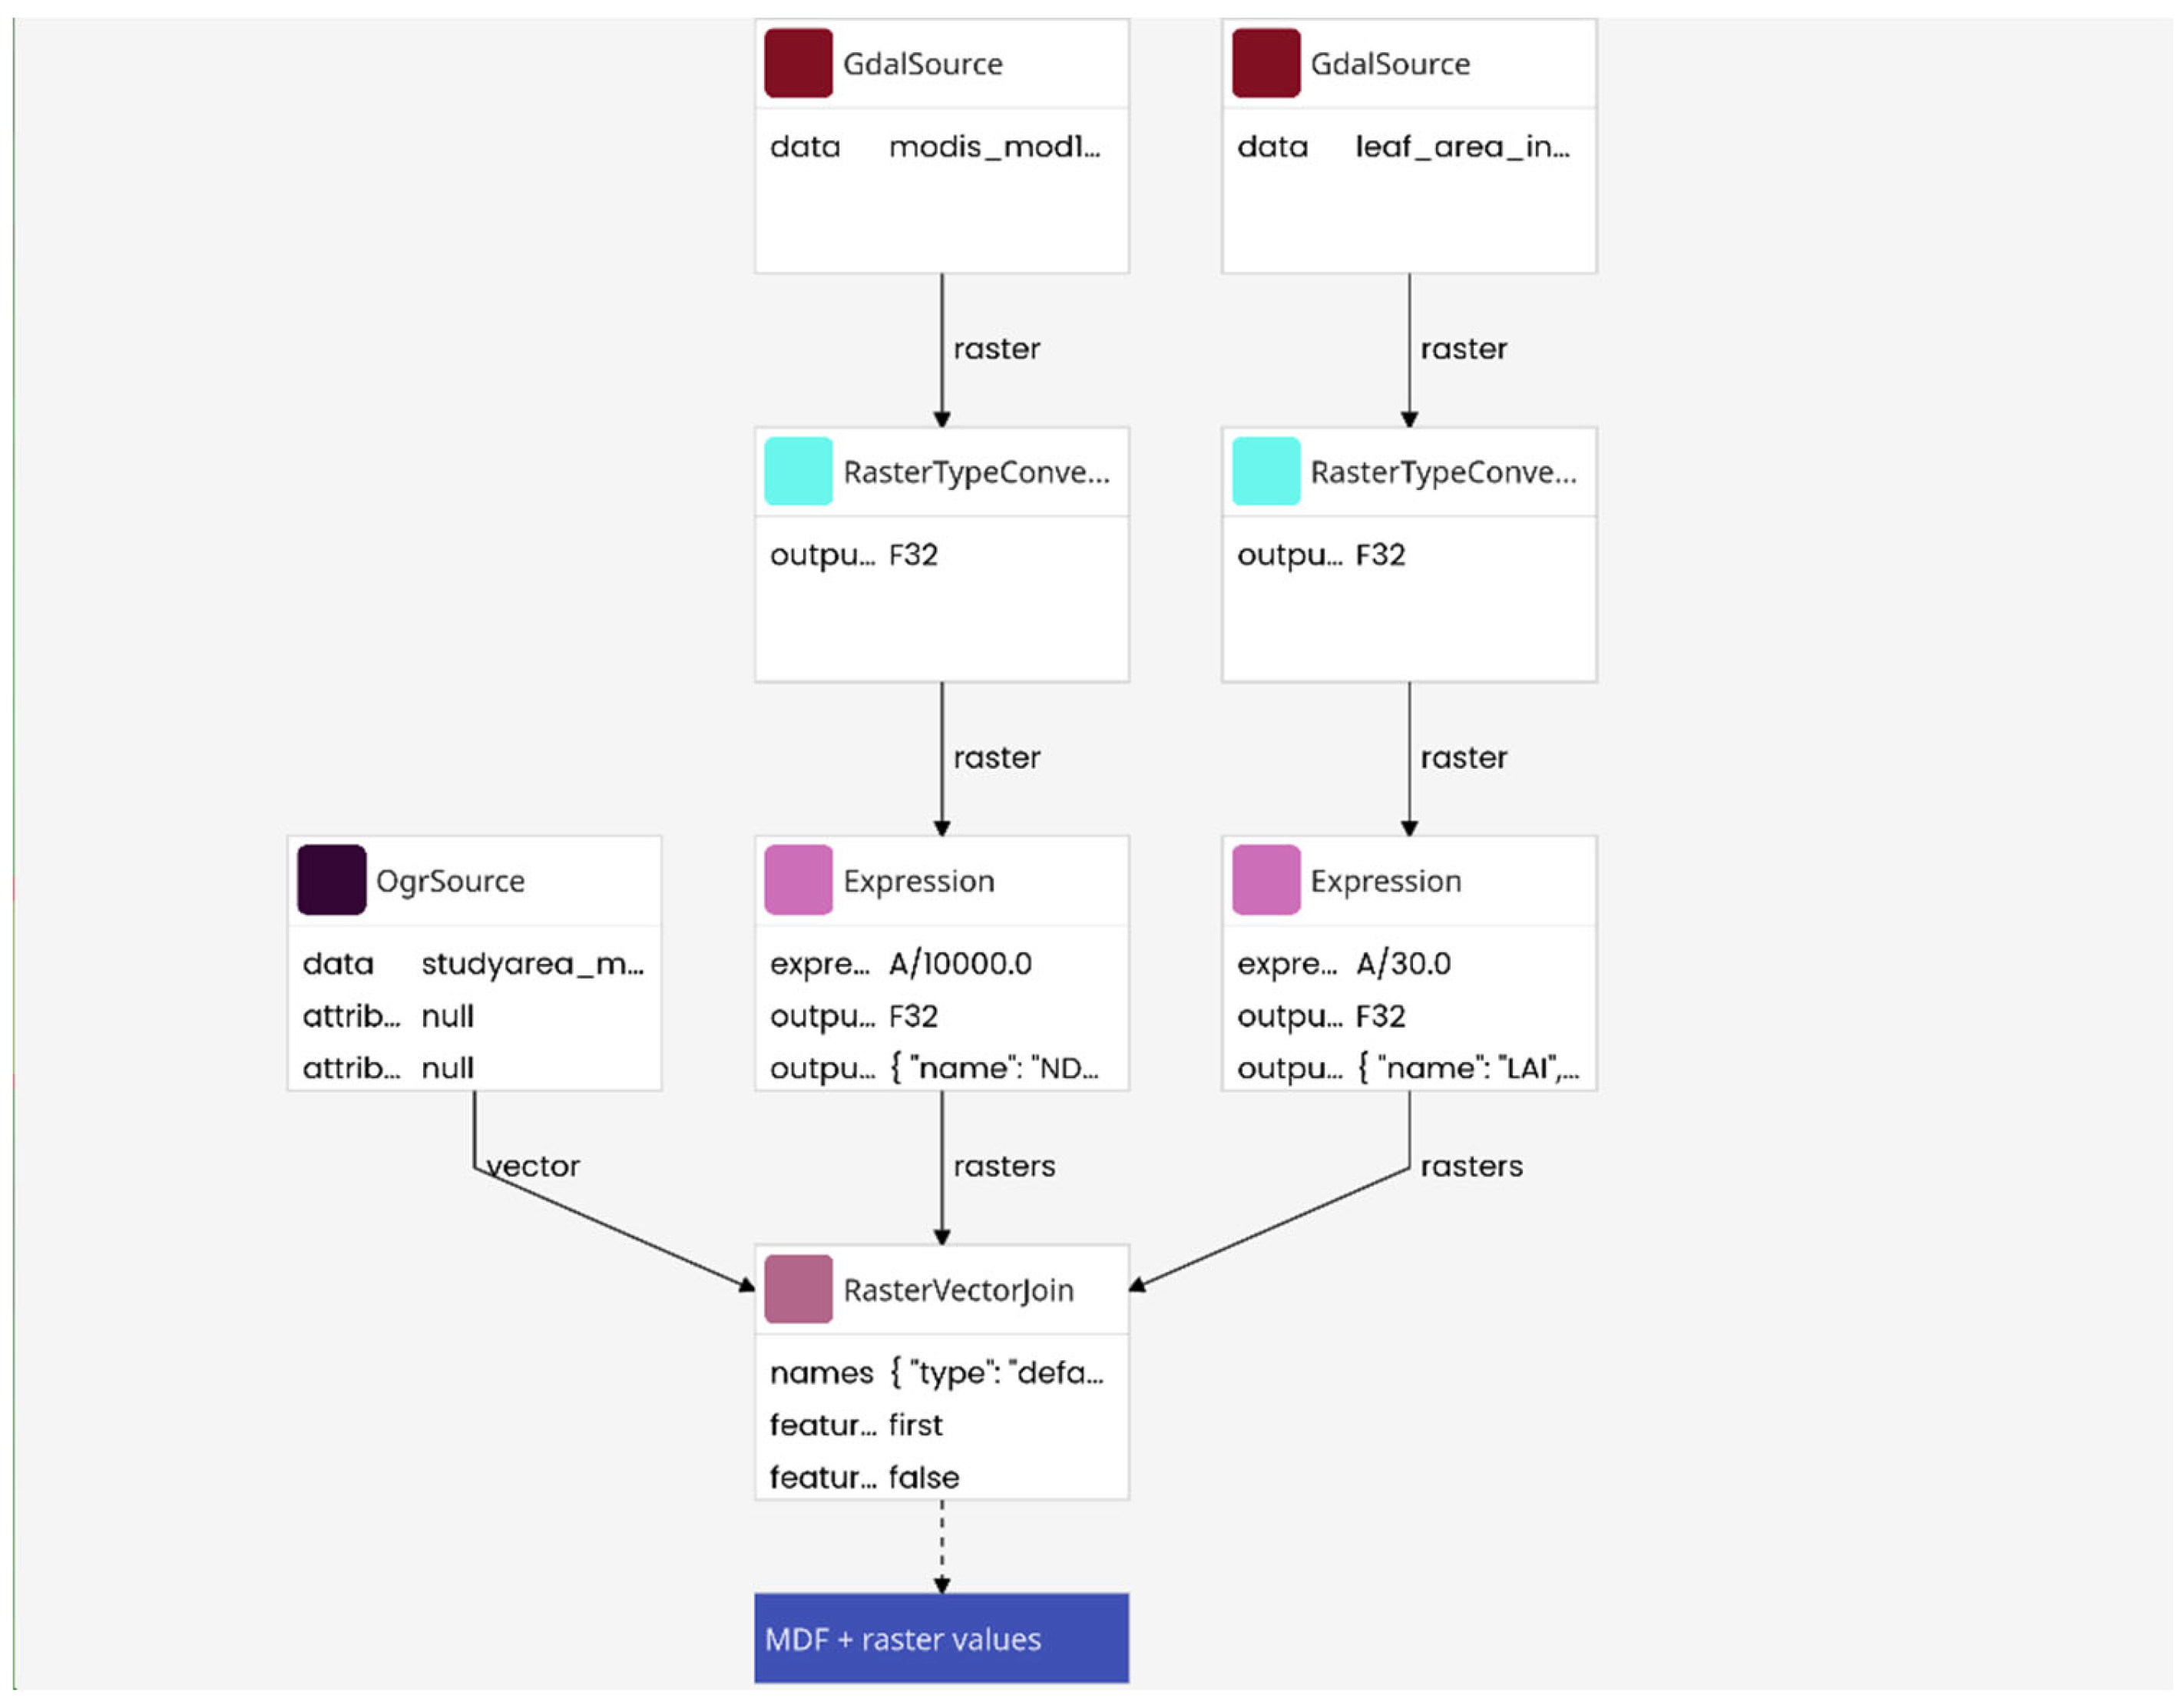Image resolution: width=2184 pixels, height=1705 pixels.
Task: Click the pink icon of the A/10000.0 Expression node
Action: pos(798,880)
